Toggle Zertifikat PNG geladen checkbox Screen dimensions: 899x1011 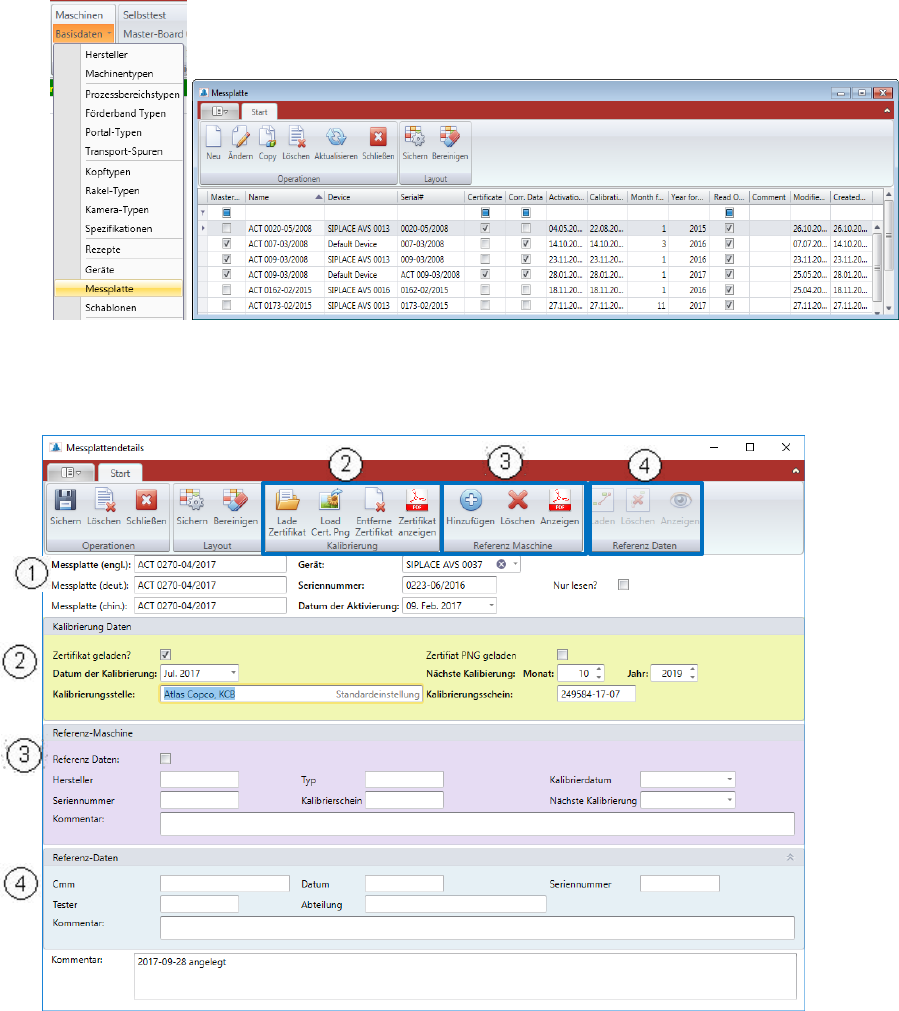click(x=562, y=655)
